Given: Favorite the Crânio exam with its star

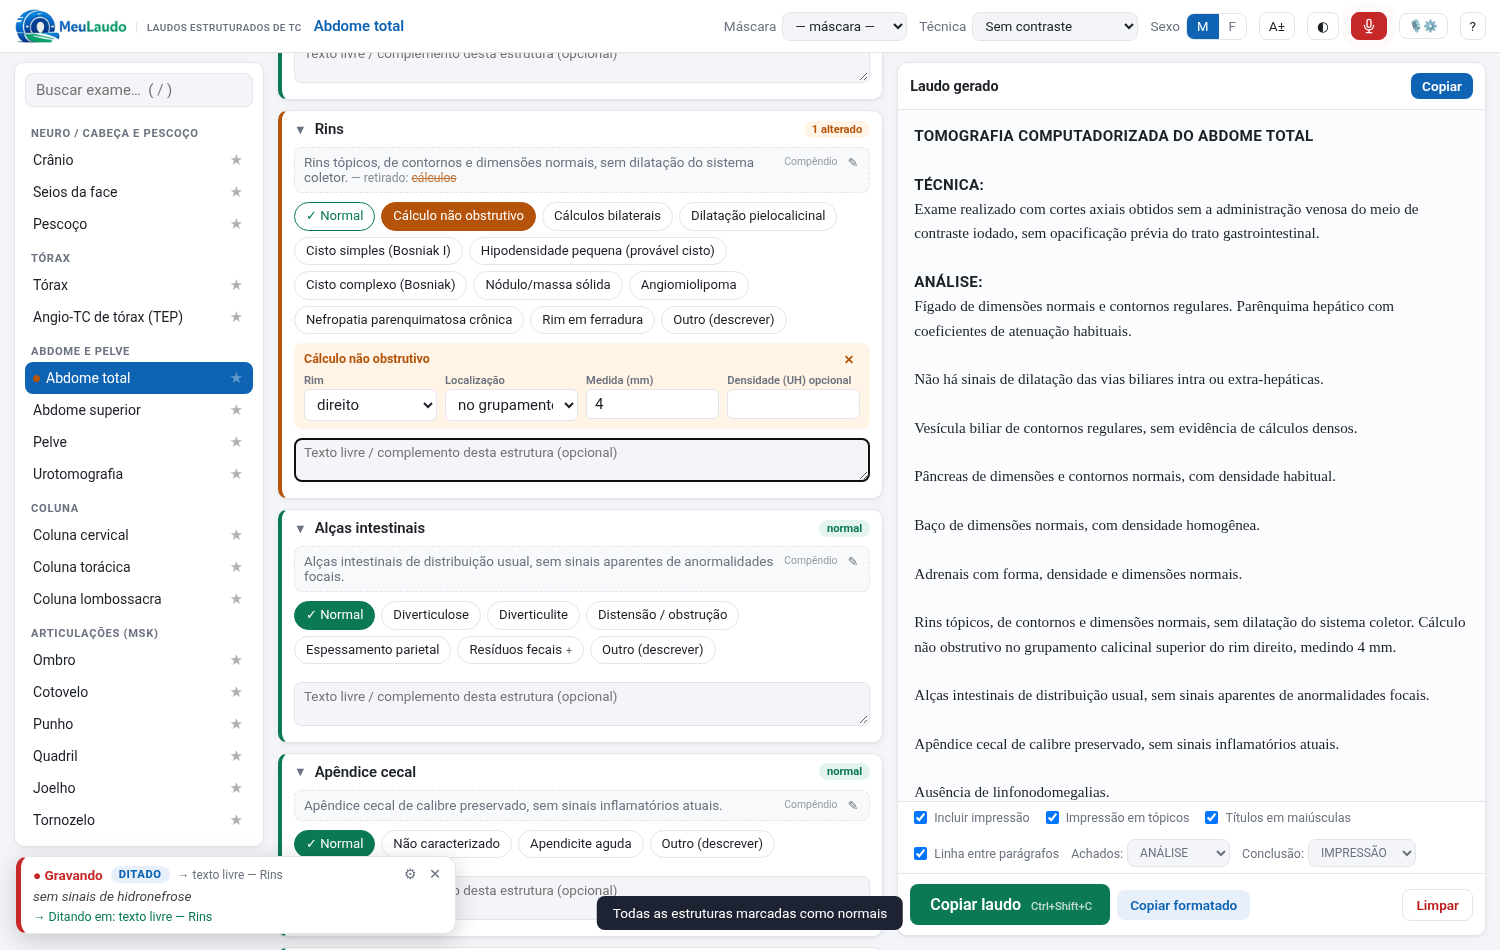Looking at the screenshot, I should (236, 160).
